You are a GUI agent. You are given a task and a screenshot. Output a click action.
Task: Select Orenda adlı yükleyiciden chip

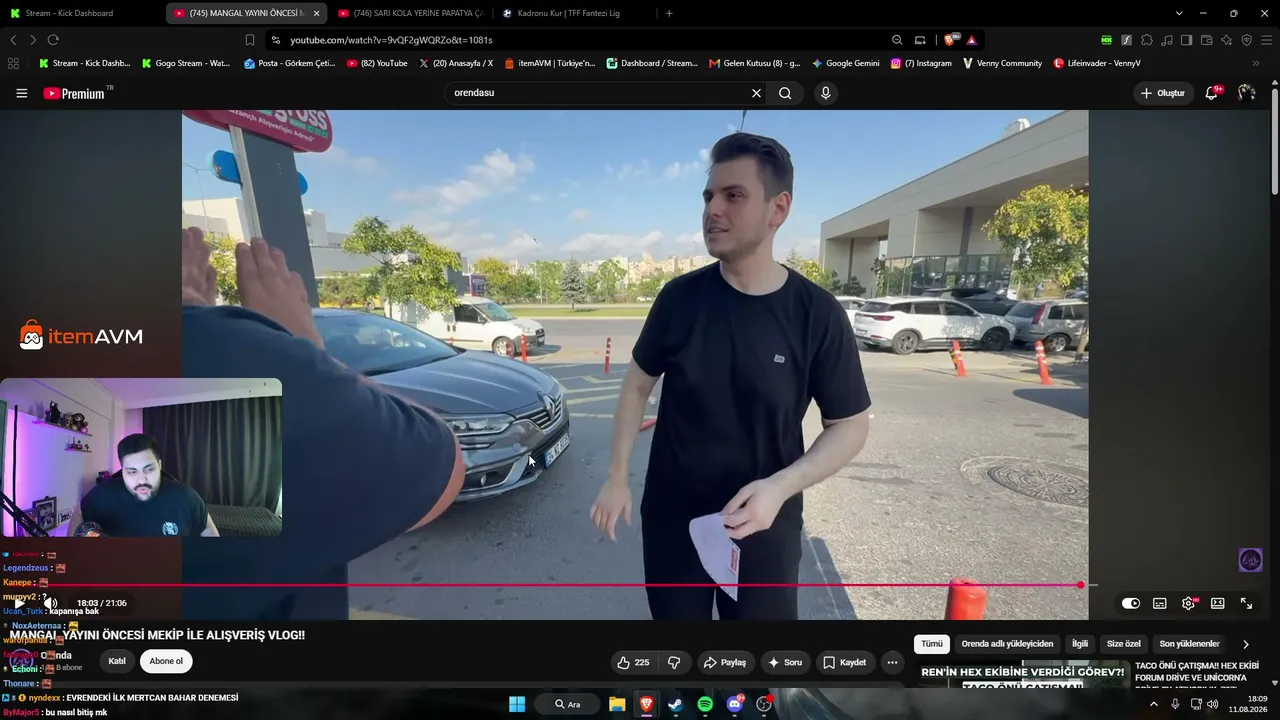[1007, 644]
